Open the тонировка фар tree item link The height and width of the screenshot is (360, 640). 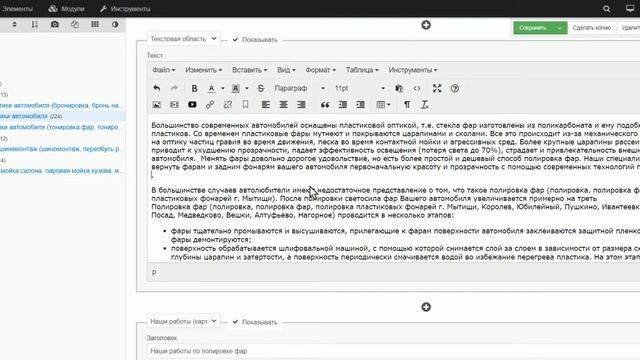pyautogui.click(x=60, y=127)
